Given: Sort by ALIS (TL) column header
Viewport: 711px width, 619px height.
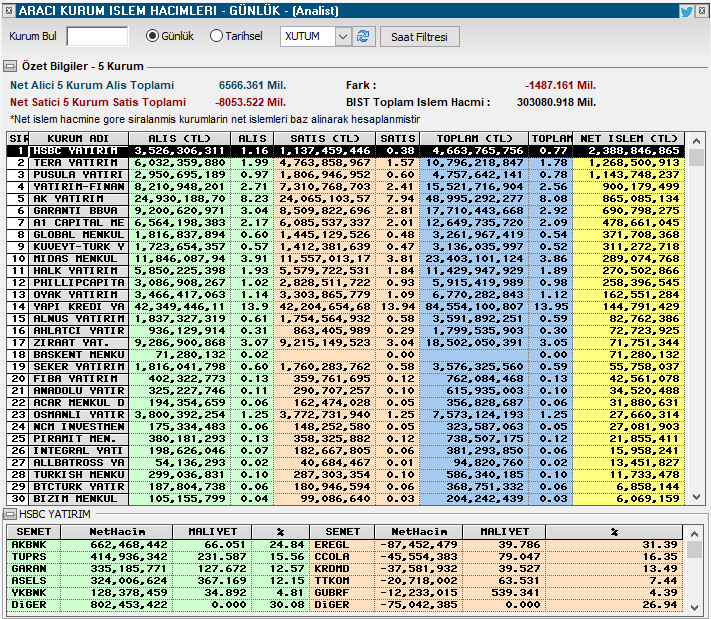Looking at the screenshot, I should tap(180, 138).
